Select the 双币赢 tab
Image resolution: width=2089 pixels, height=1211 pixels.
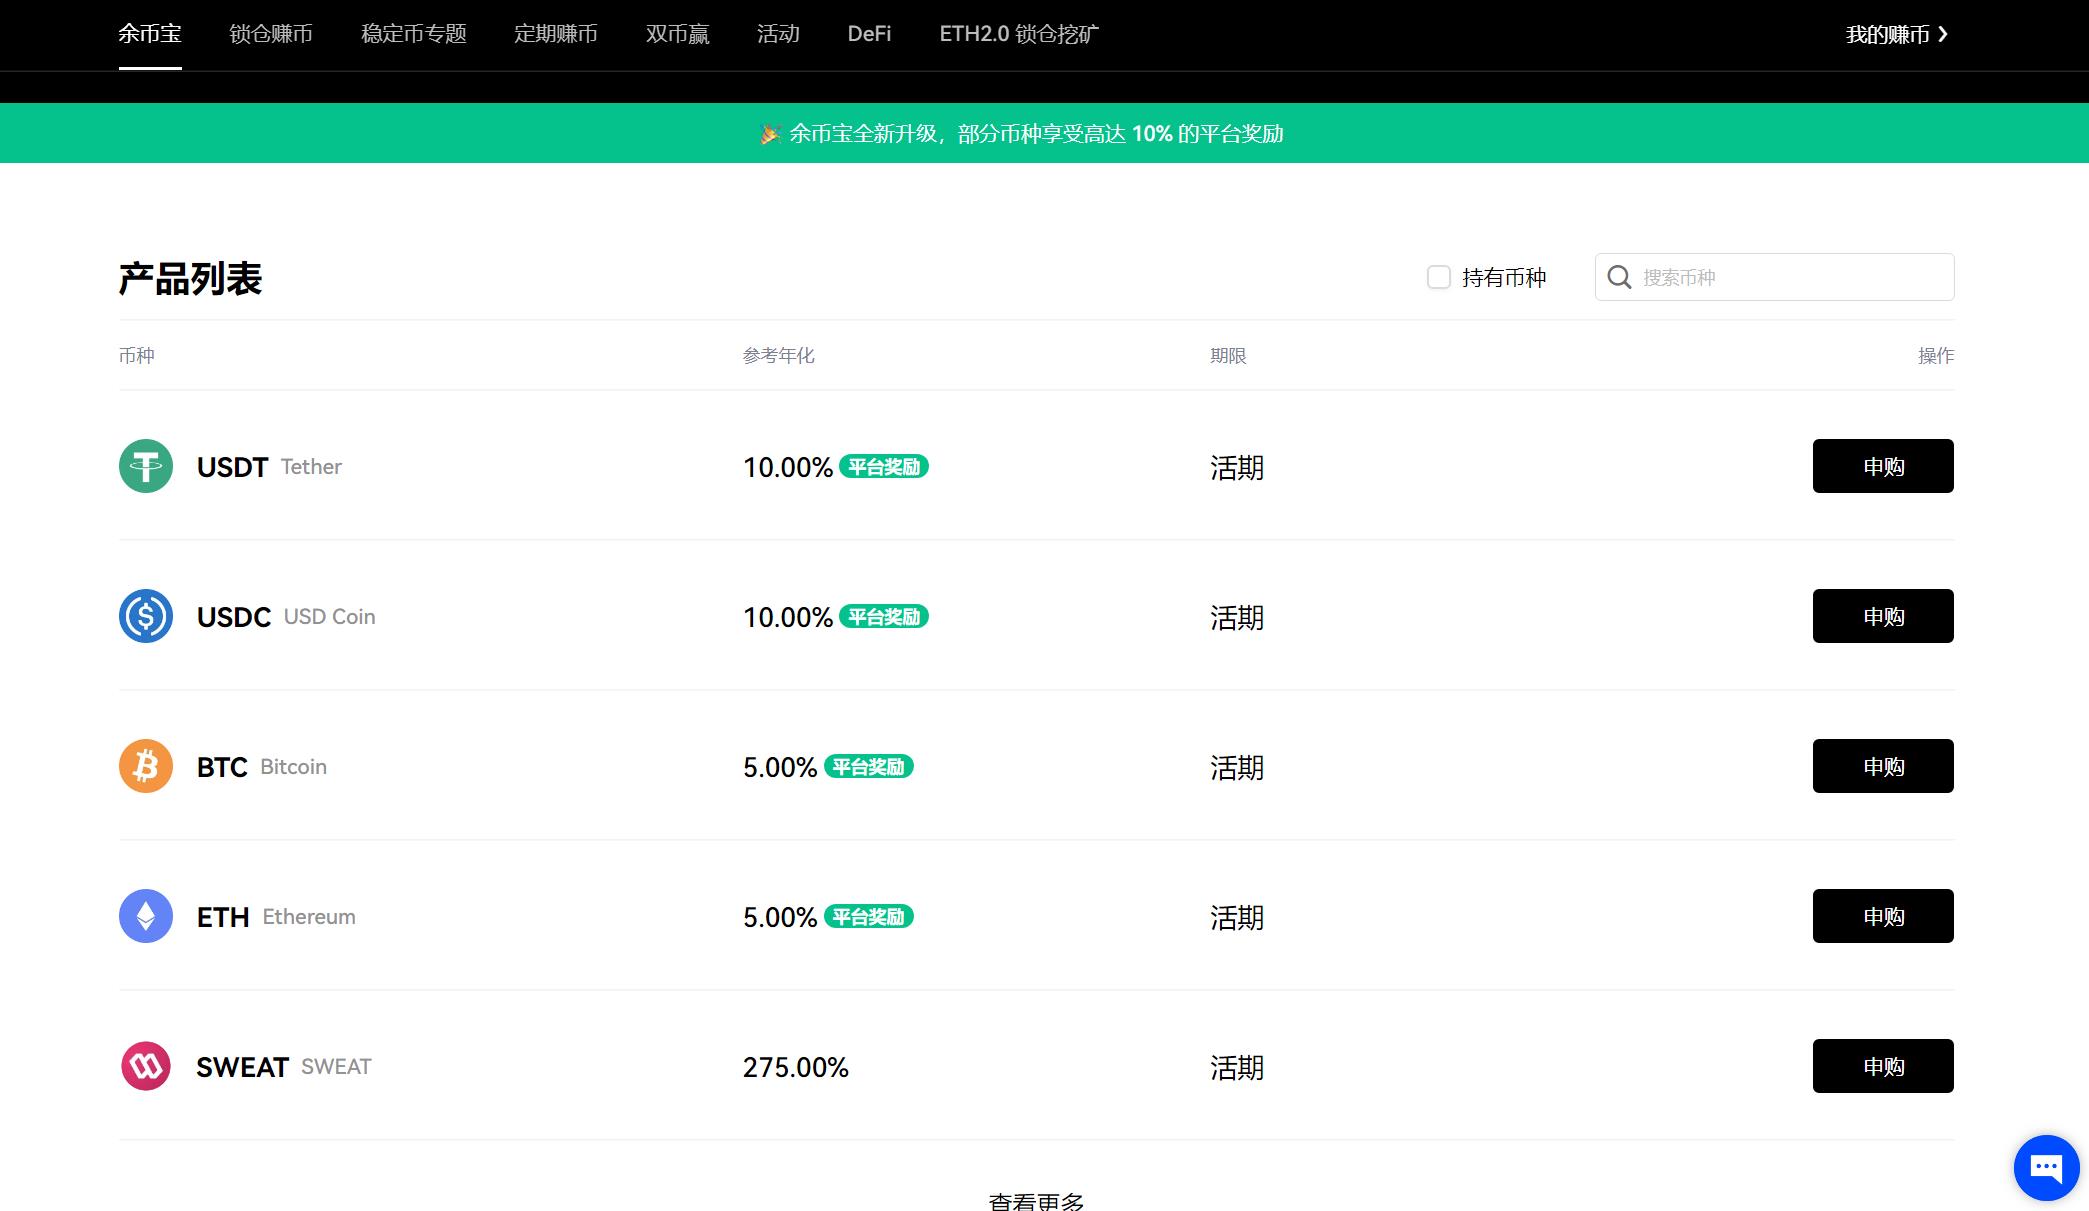pyautogui.click(x=677, y=34)
